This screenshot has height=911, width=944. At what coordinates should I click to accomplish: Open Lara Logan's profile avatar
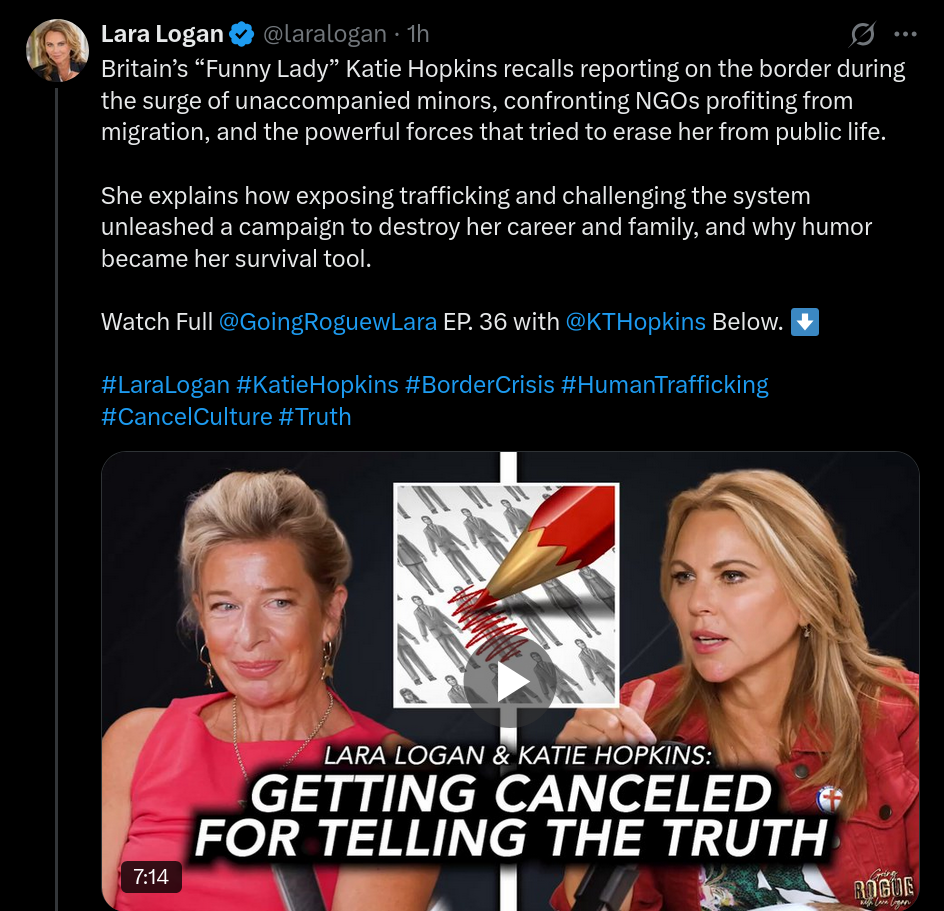coord(57,51)
